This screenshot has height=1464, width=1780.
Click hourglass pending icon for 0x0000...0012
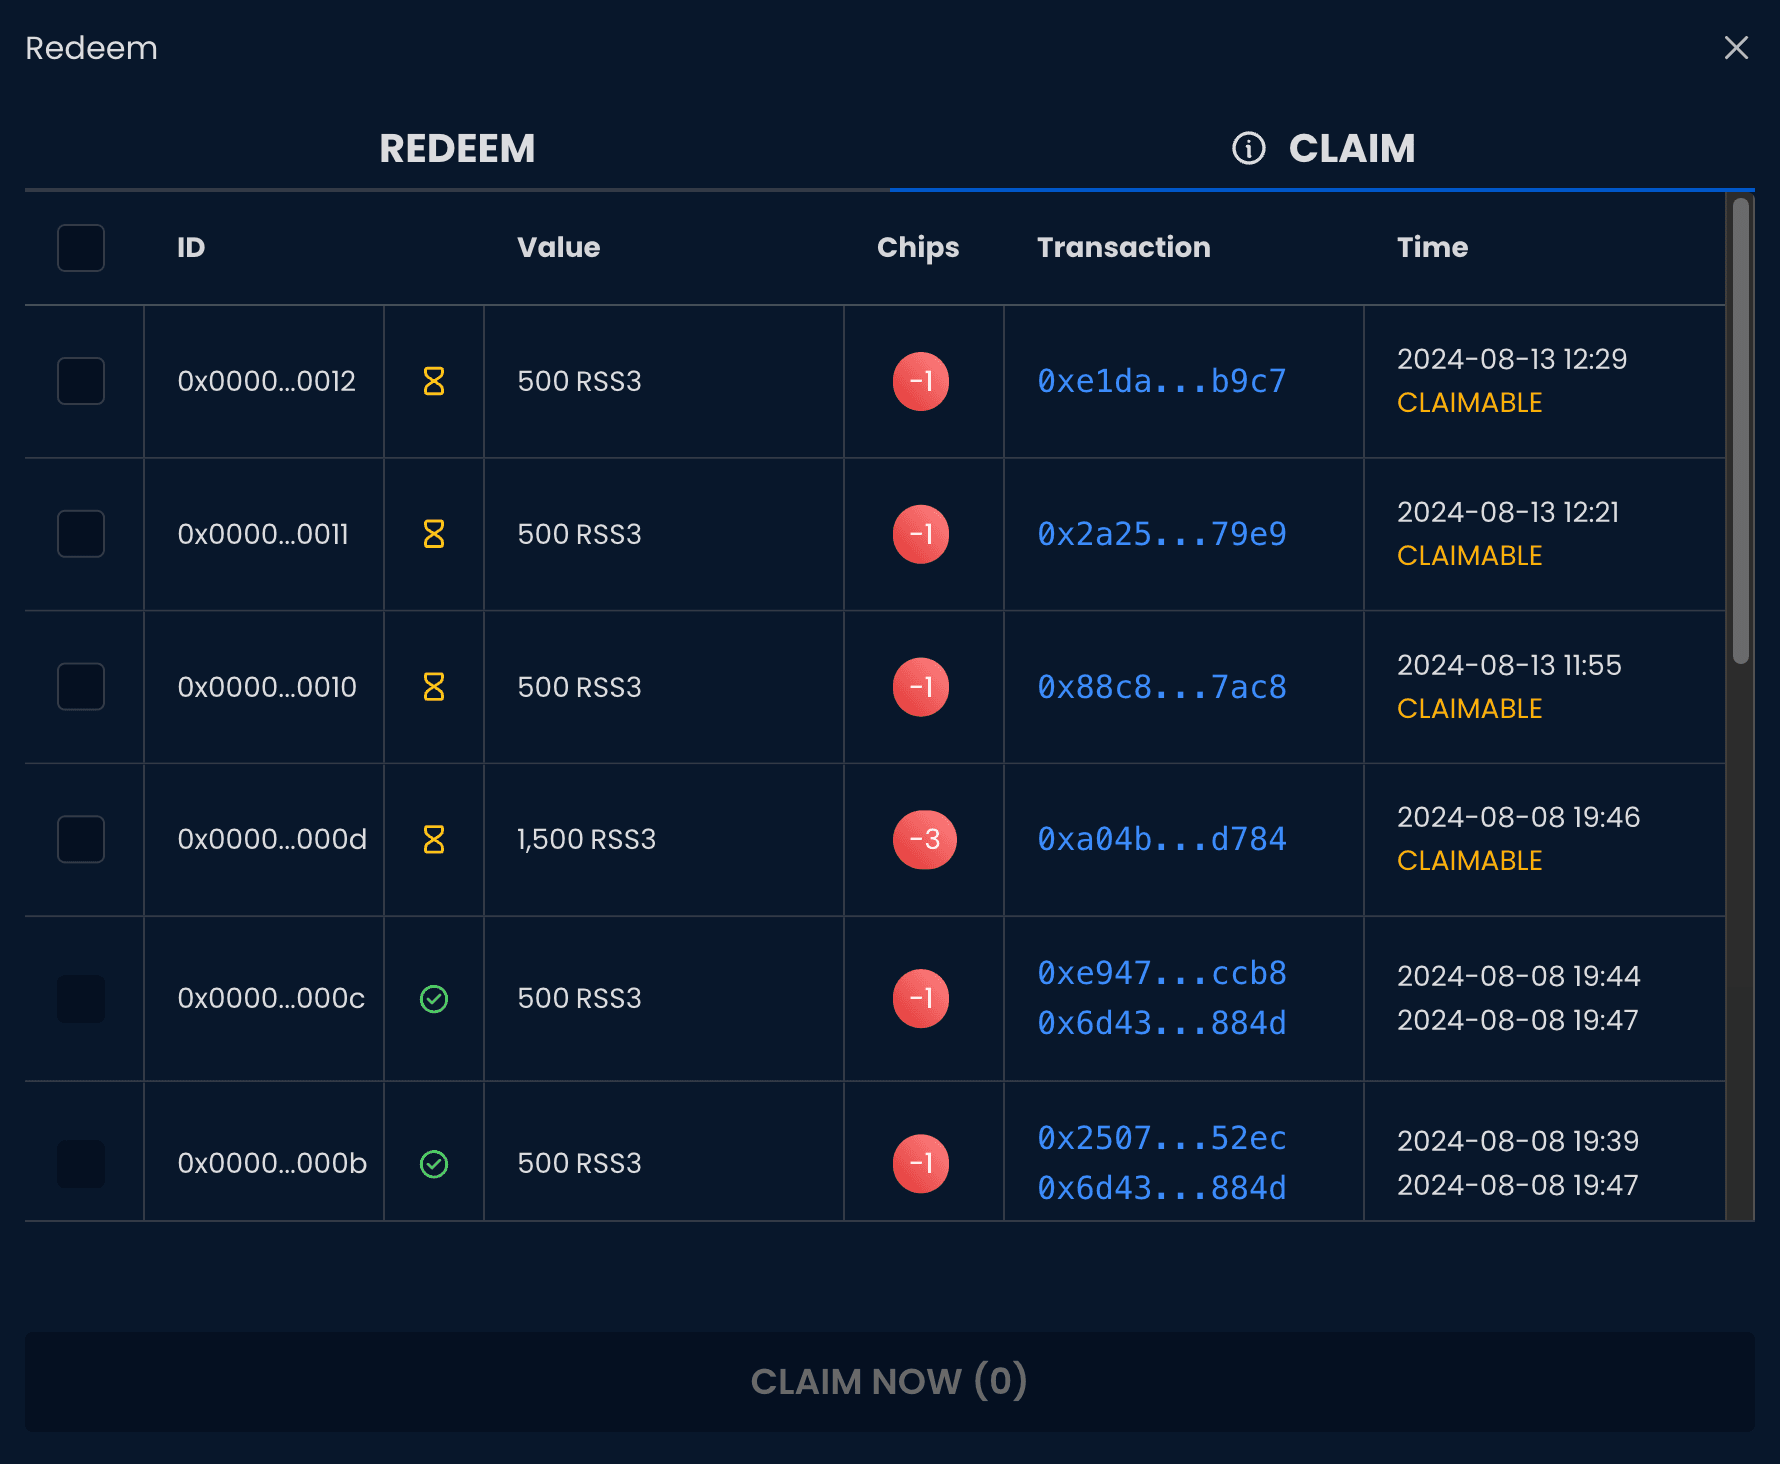tap(434, 381)
